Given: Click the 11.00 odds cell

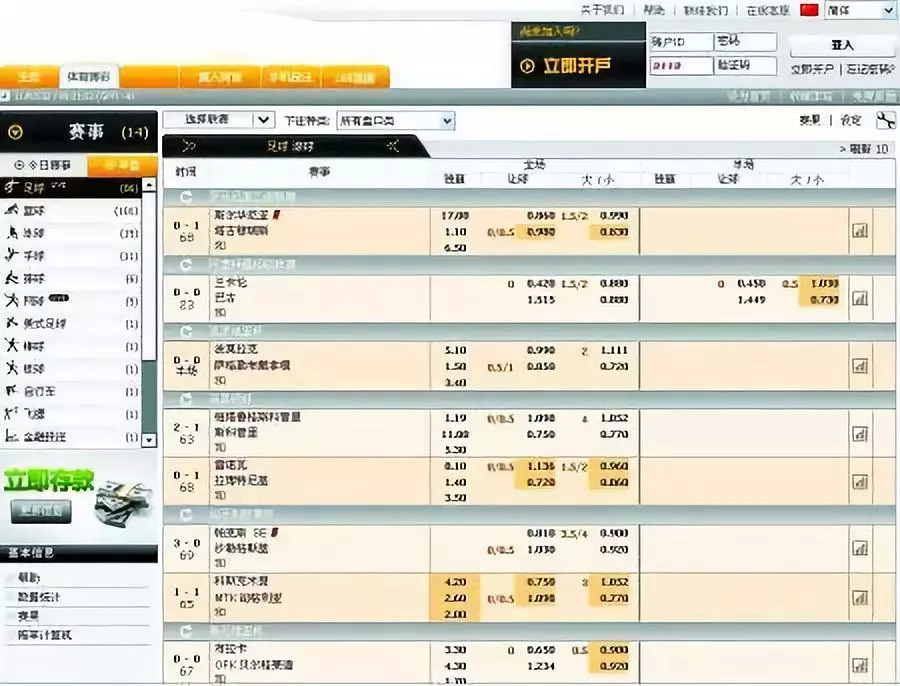Looking at the screenshot, I should [455, 435].
